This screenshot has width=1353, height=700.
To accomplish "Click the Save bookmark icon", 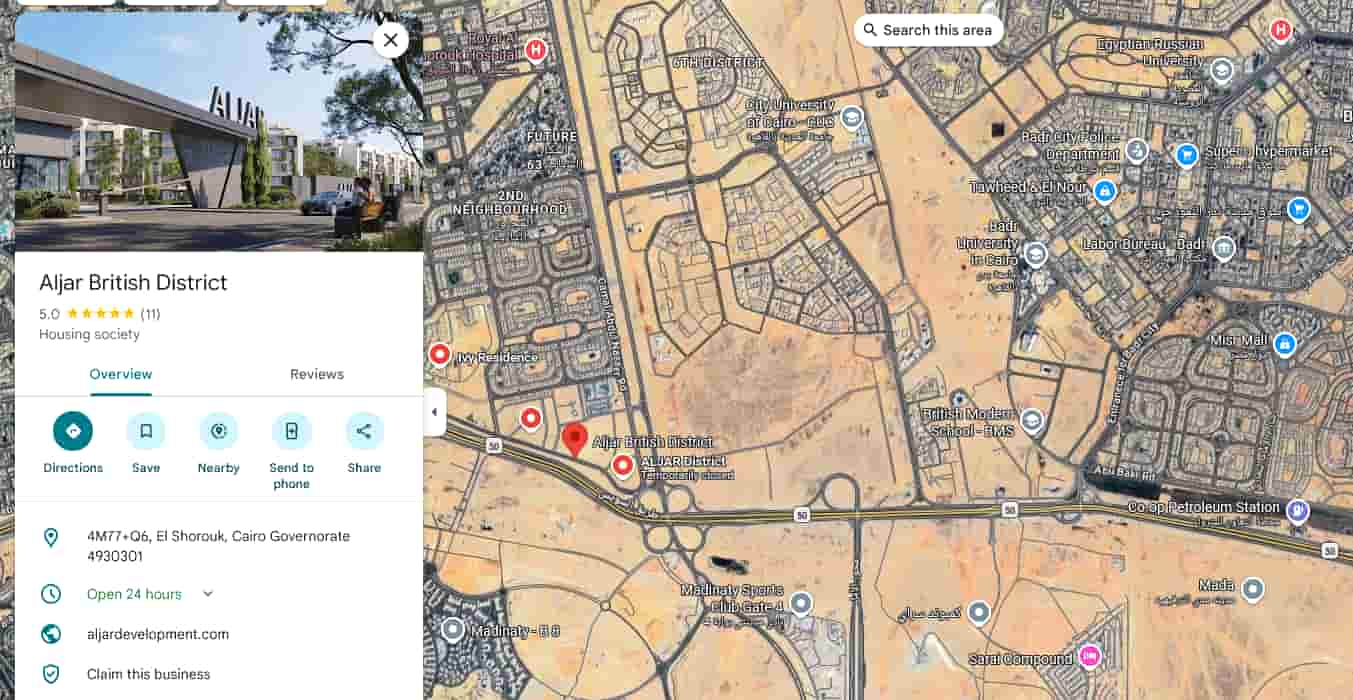I will click(146, 431).
